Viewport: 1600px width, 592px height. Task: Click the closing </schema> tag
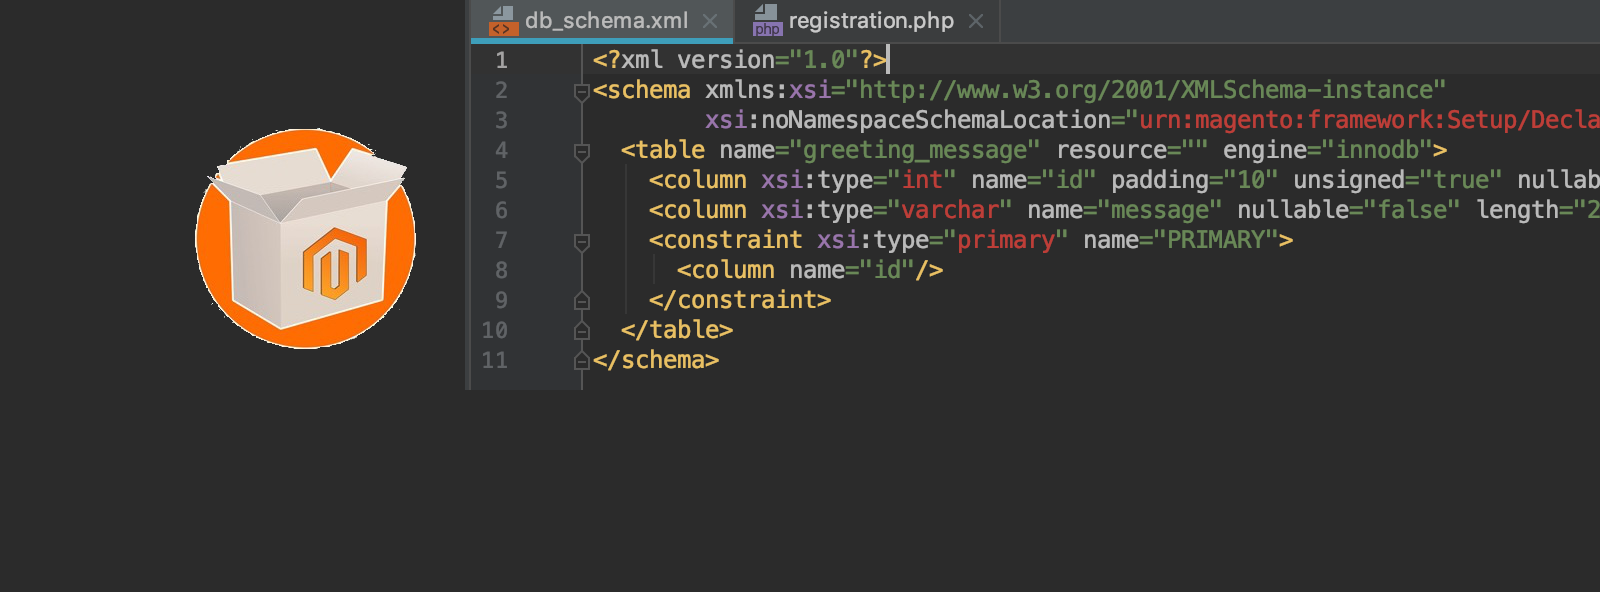(x=656, y=361)
